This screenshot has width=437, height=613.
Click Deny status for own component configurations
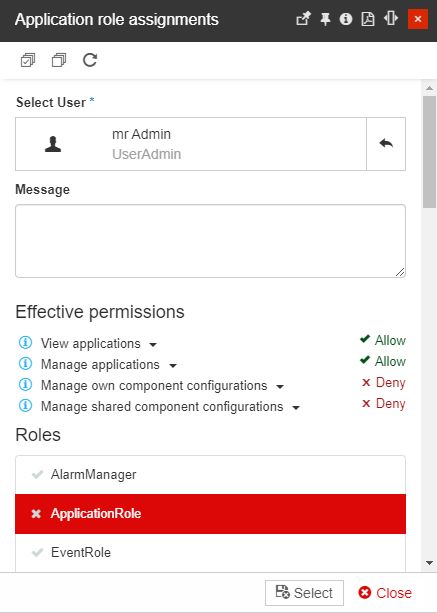point(383,382)
